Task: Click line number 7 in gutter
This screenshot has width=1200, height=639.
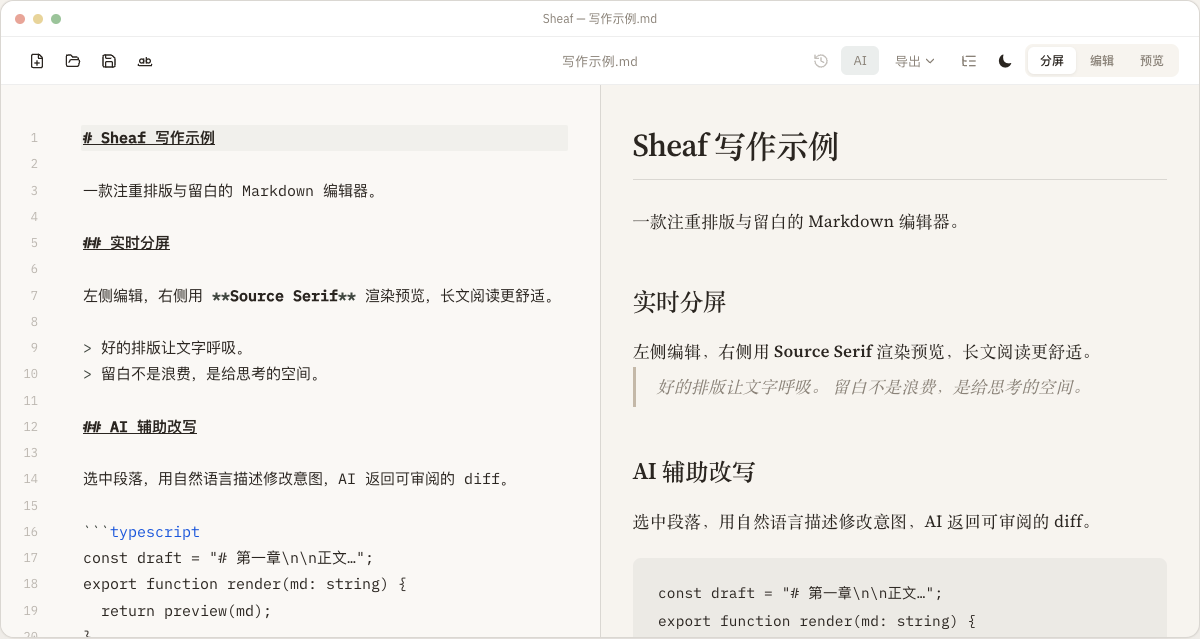Action: click(x=34, y=296)
